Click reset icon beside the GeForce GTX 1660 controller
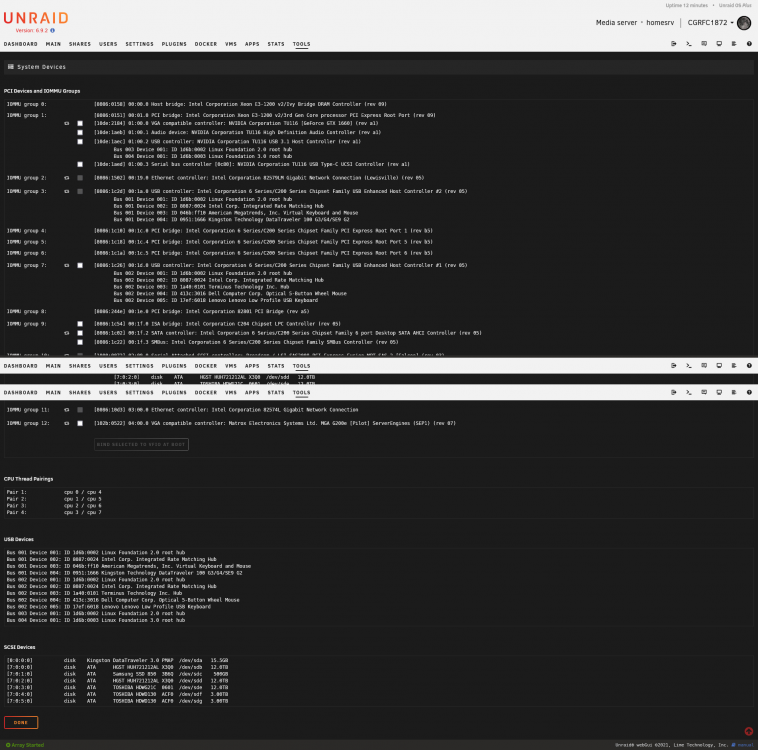The height and width of the screenshot is (750, 758). point(67,123)
